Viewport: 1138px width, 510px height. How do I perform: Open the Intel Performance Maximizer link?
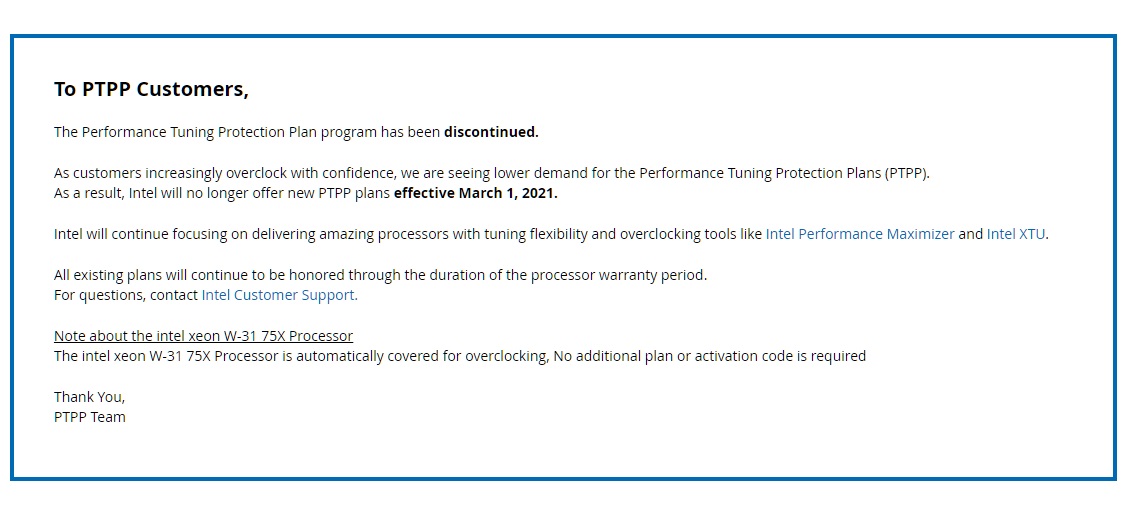point(860,234)
